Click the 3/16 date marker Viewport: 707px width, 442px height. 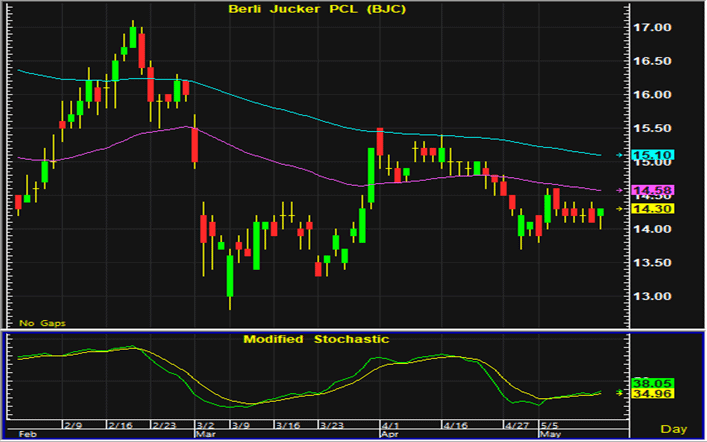point(287,425)
